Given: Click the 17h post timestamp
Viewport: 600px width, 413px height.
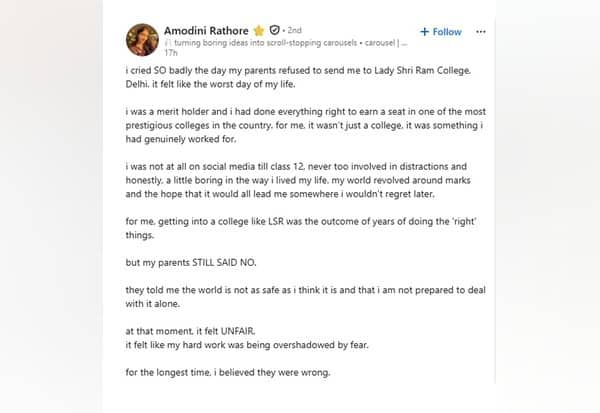Looking at the screenshot, I should [171, 53].
